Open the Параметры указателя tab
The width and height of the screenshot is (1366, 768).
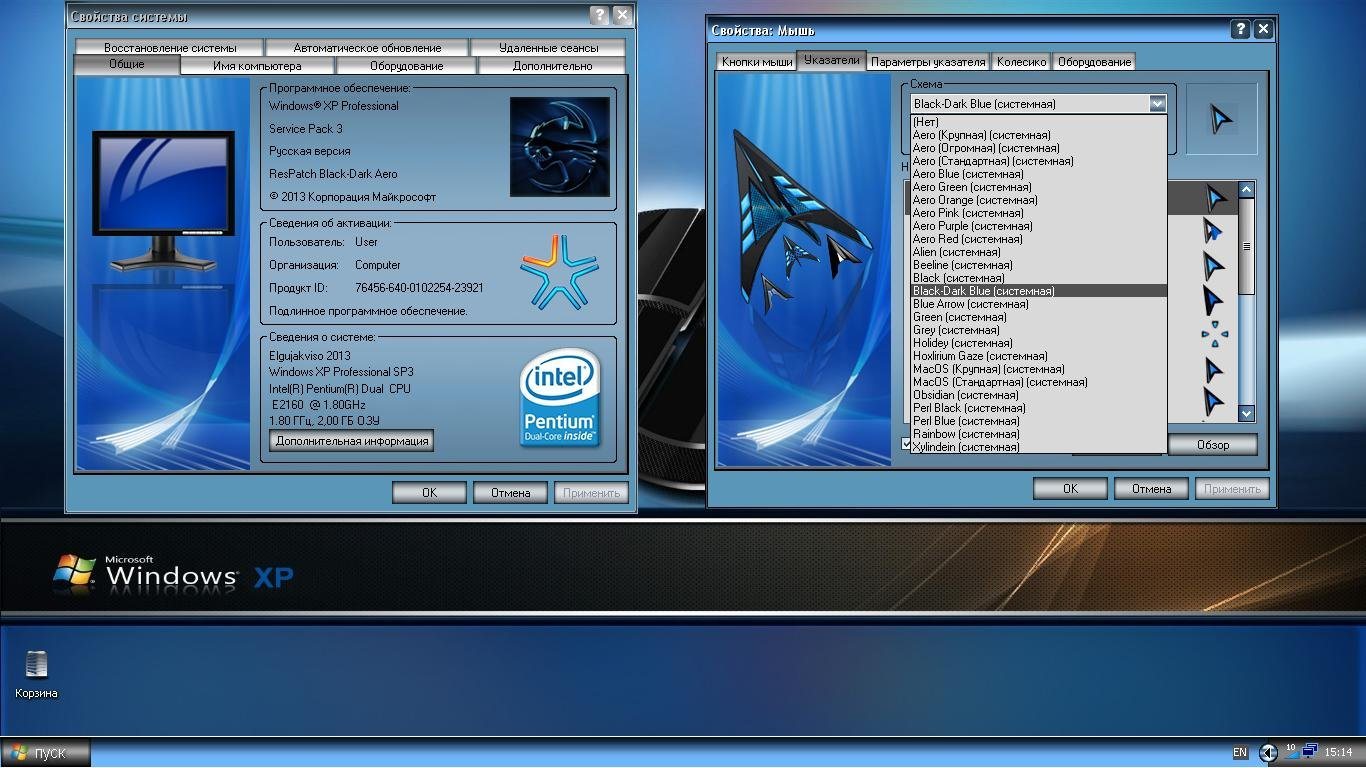928,62
